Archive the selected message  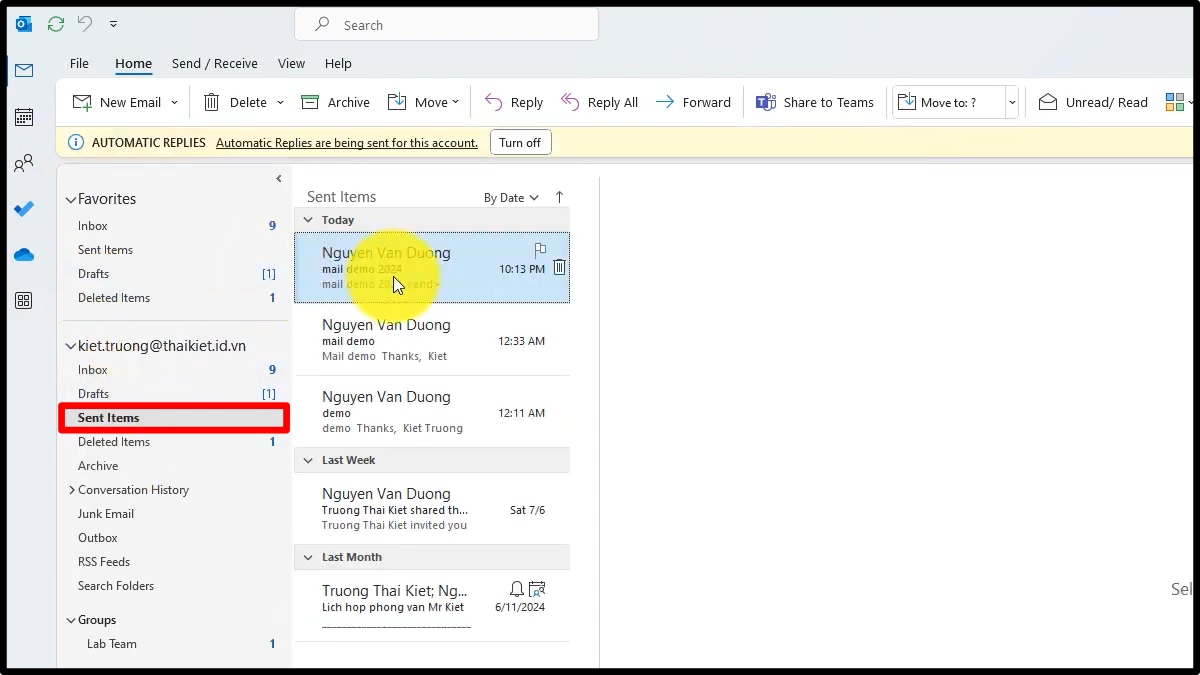point(335,102)
